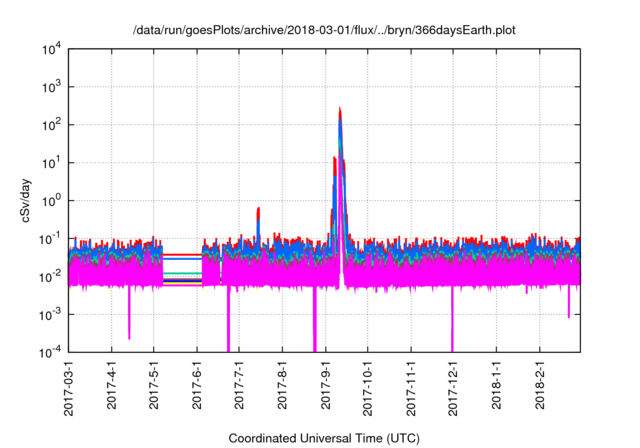Screen dimensions: 640x448
Task: Click the 10^4 y-axis tick label
Action: (50, 49)
